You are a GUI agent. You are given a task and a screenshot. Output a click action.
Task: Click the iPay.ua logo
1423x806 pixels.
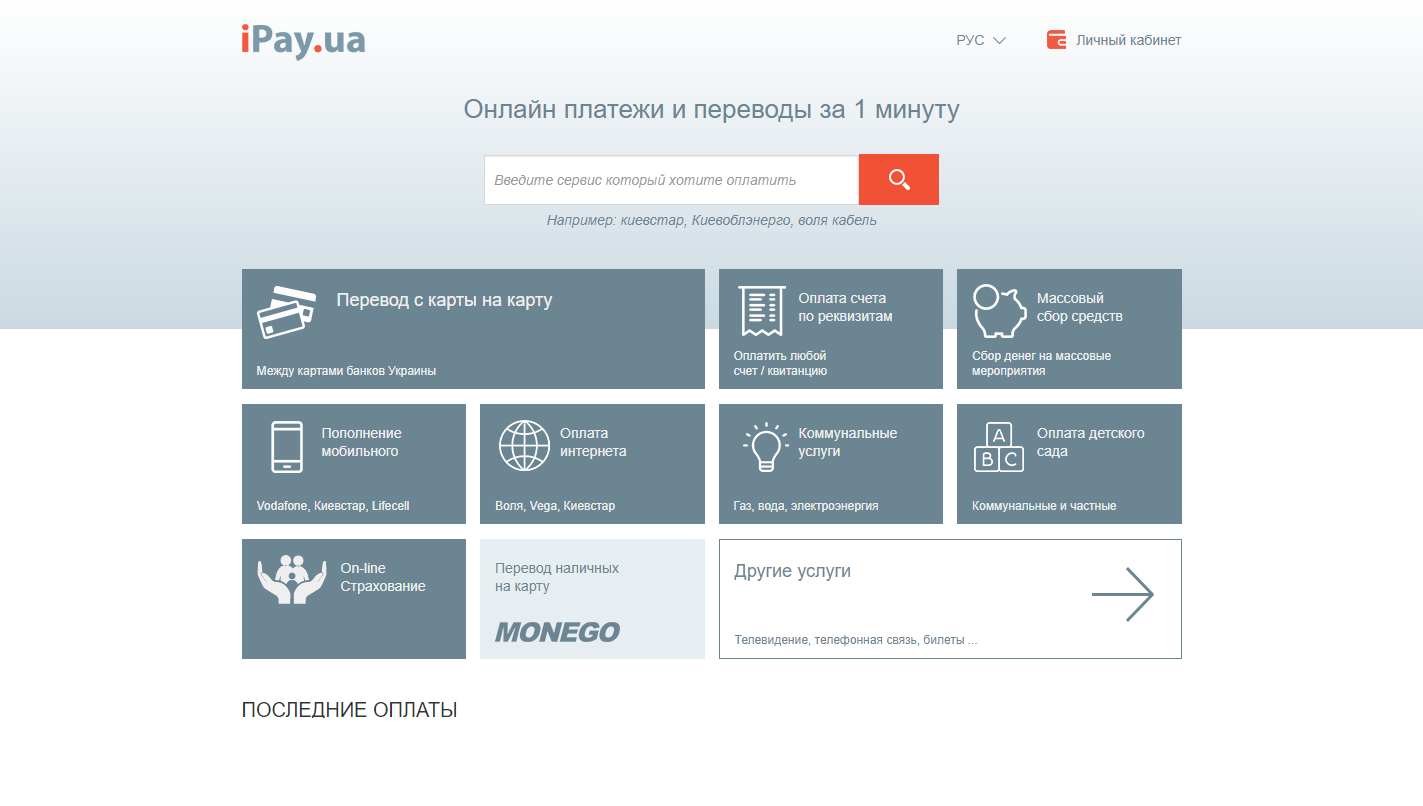[303, 41]
